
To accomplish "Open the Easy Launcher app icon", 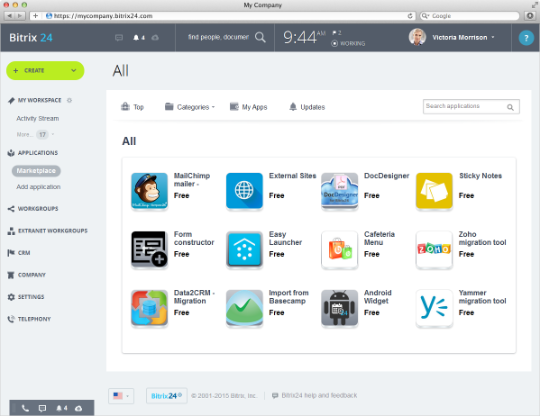I will click(244, 250).
